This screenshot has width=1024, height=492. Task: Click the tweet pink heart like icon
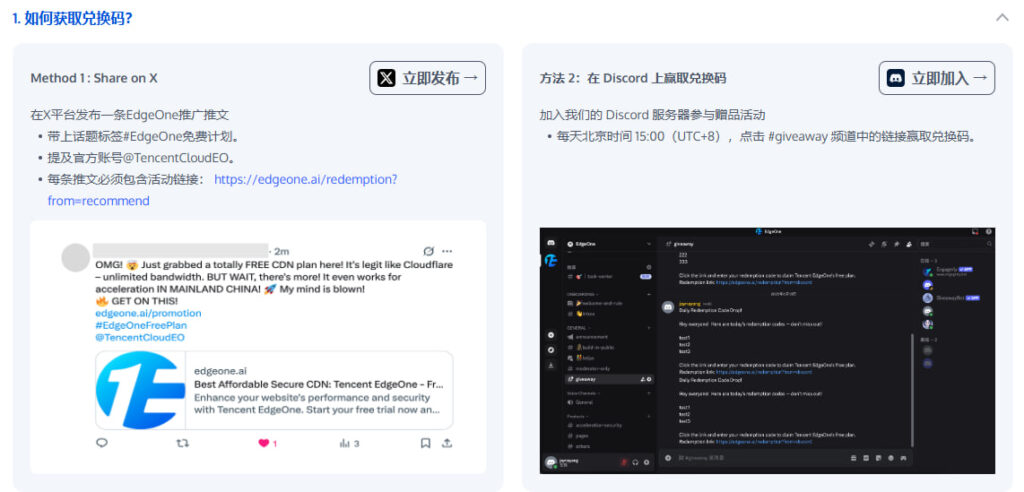coord(263,443)
